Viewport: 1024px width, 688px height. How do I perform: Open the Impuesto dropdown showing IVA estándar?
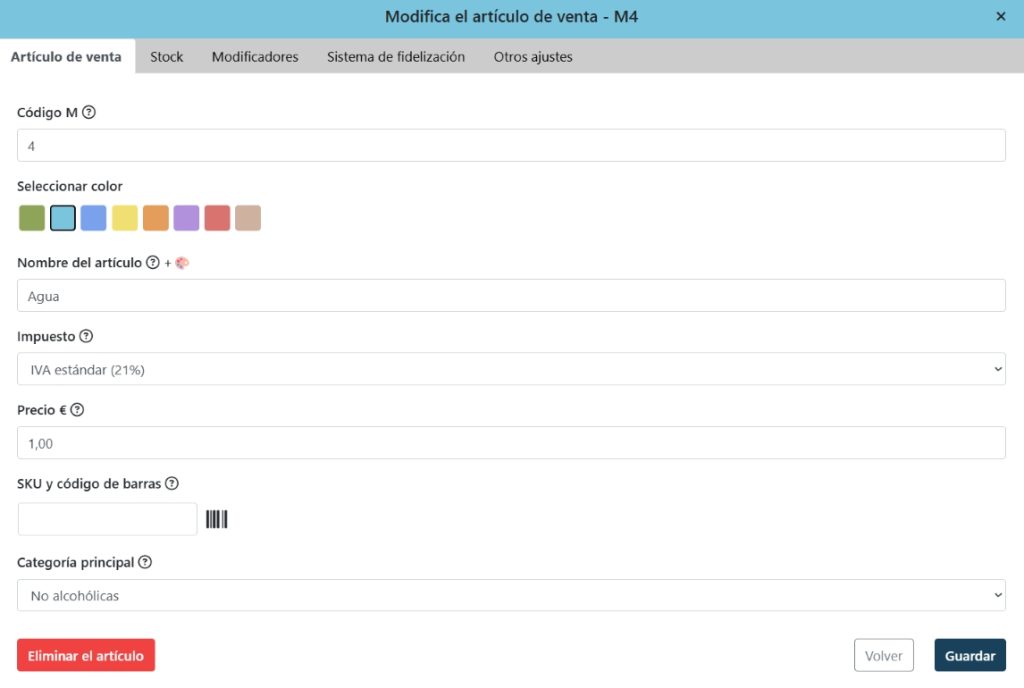pos(512,368)
